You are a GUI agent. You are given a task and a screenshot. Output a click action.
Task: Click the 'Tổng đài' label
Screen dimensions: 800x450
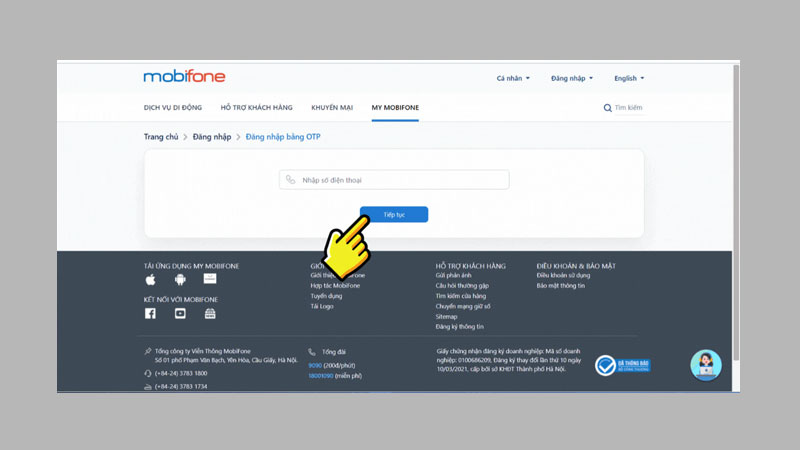pyautogui.click(x=334, y=352)
